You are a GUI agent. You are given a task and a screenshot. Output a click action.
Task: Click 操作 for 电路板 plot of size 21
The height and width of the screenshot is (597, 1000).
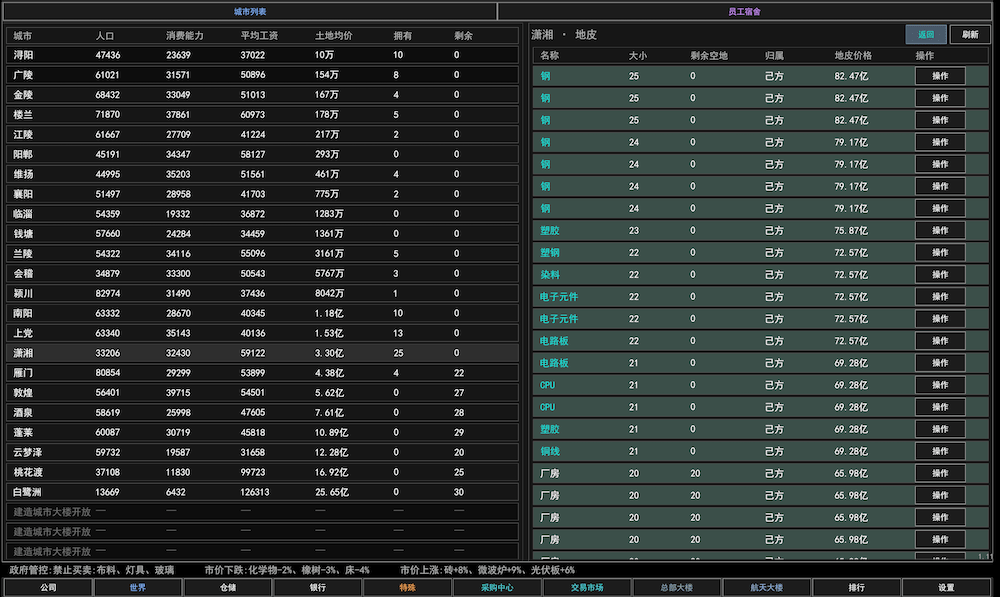(x=940, y=363)
